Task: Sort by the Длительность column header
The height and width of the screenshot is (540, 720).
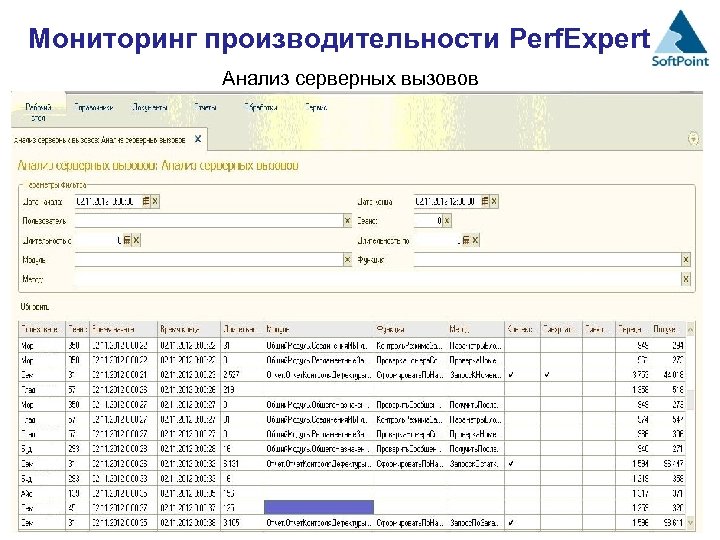Action: [x=242, y=329]
